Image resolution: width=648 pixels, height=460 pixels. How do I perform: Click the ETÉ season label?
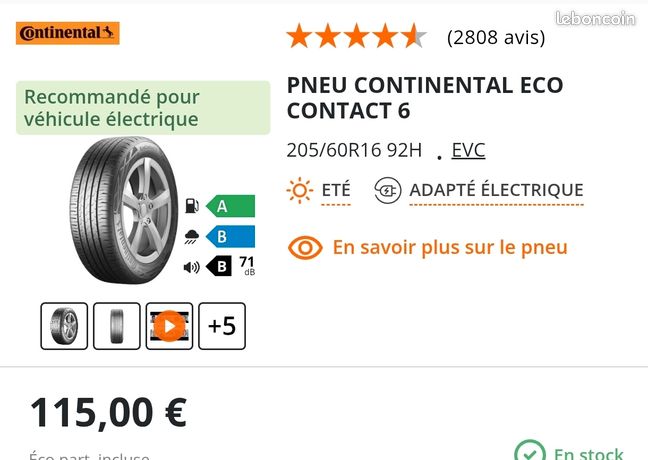coord(336,190)
